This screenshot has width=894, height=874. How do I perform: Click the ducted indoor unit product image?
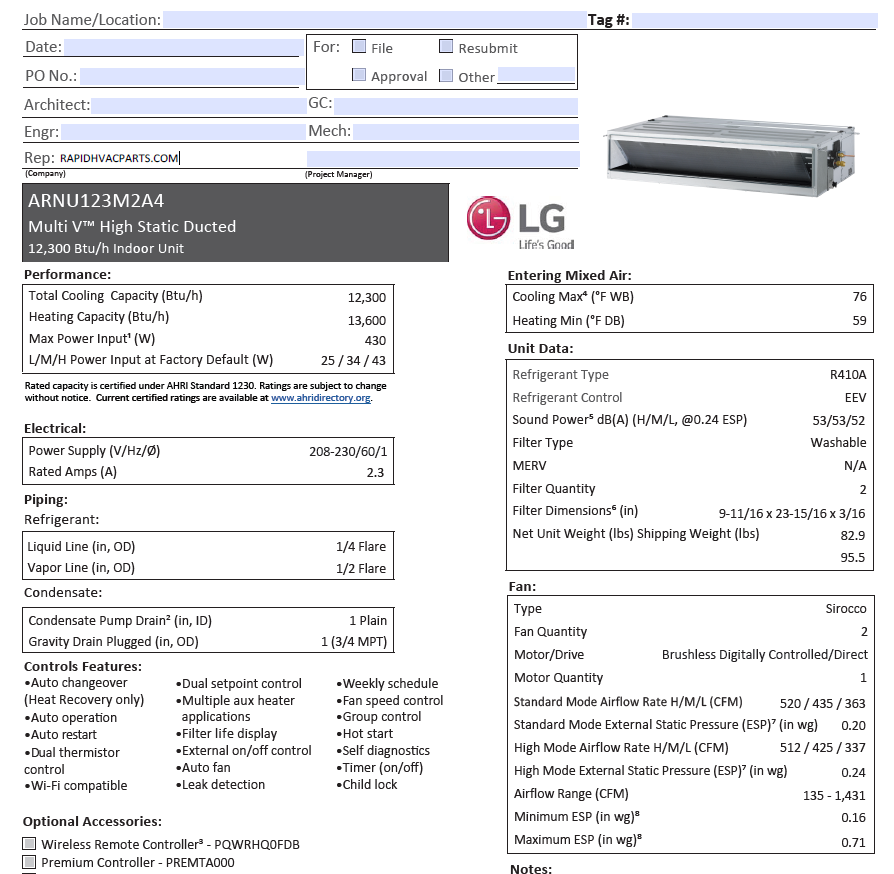tap(731, 155)
